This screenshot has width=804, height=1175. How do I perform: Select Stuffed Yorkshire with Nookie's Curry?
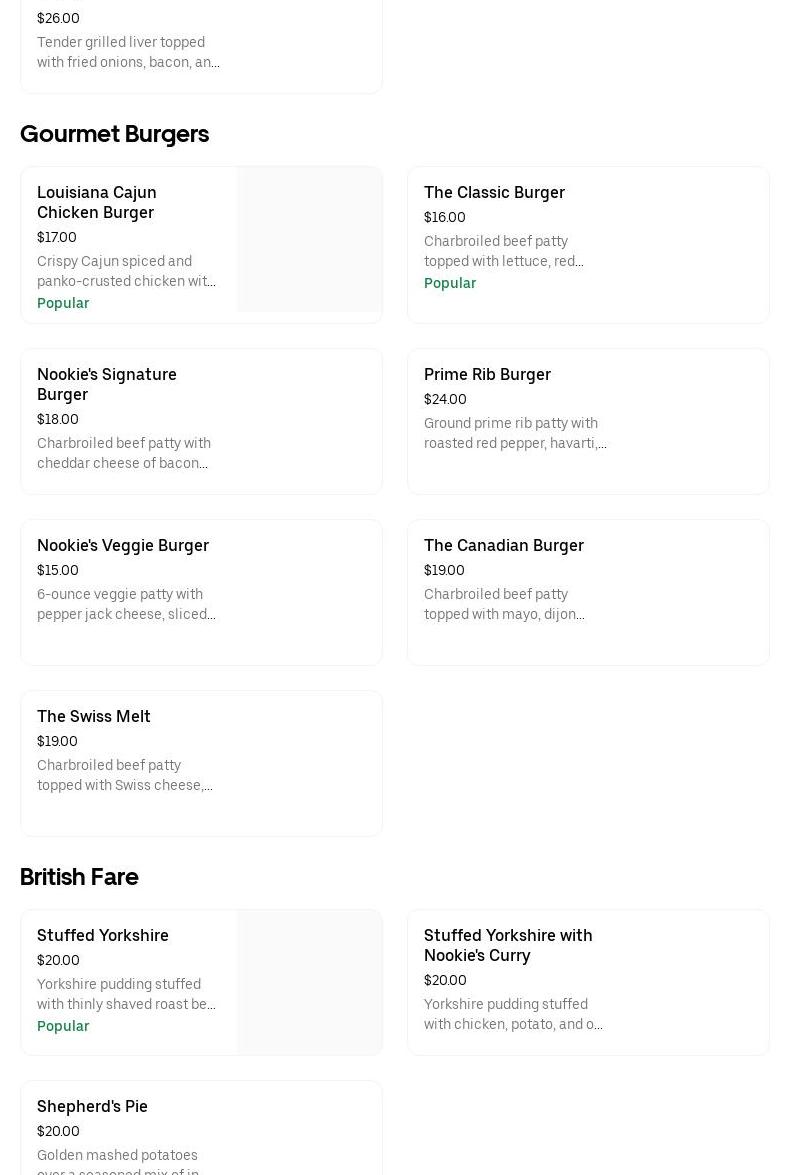pos(508,945)
